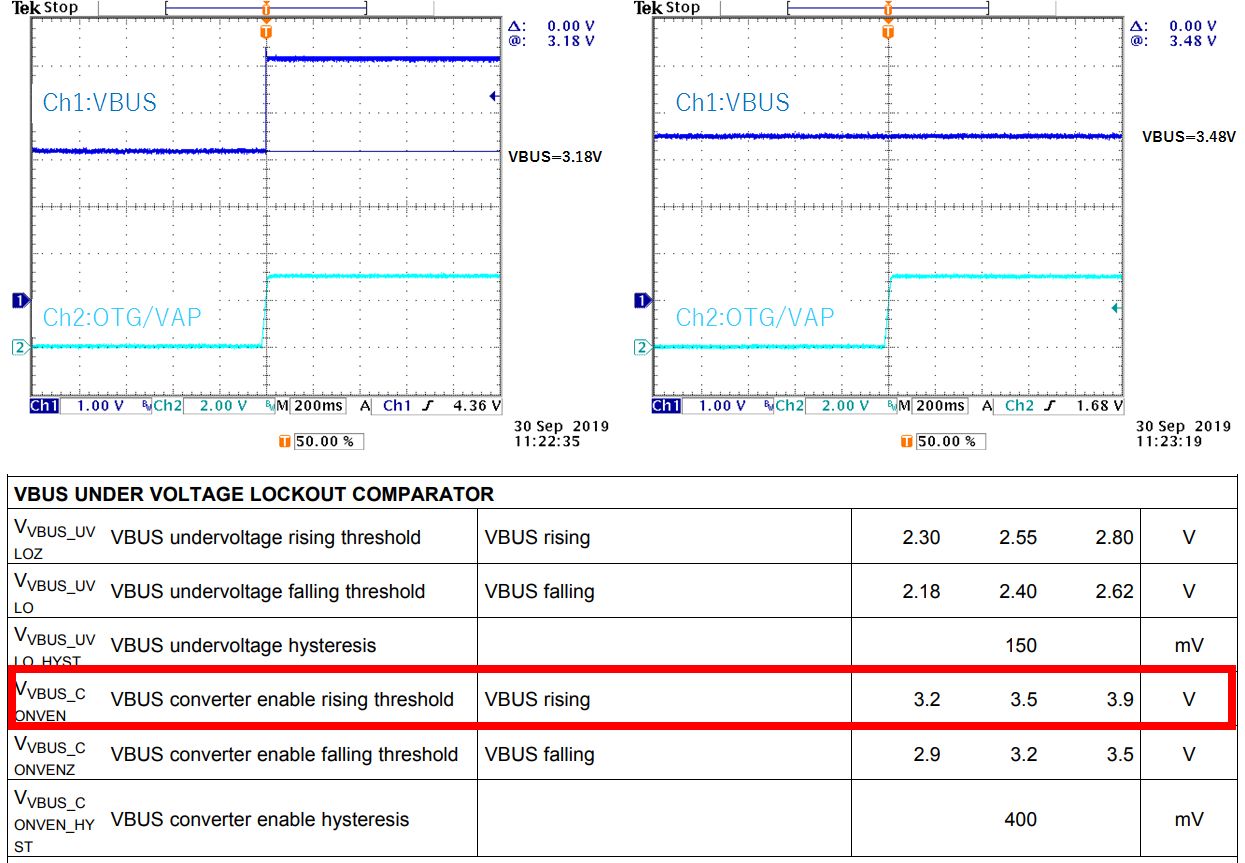Click 'VBUS falling' condition in converter enable row

540,754
